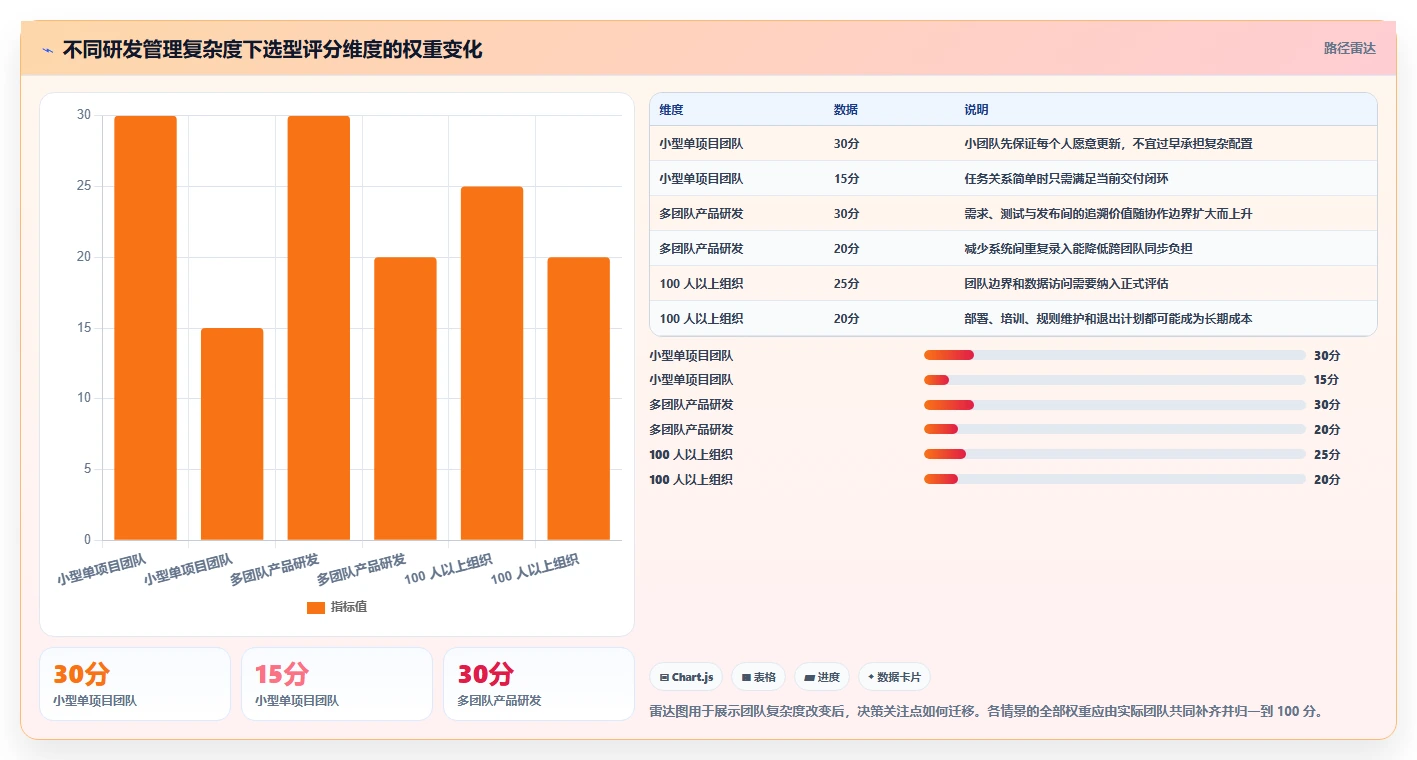Click the progress bar labeled 15分

pos(1115,379)
